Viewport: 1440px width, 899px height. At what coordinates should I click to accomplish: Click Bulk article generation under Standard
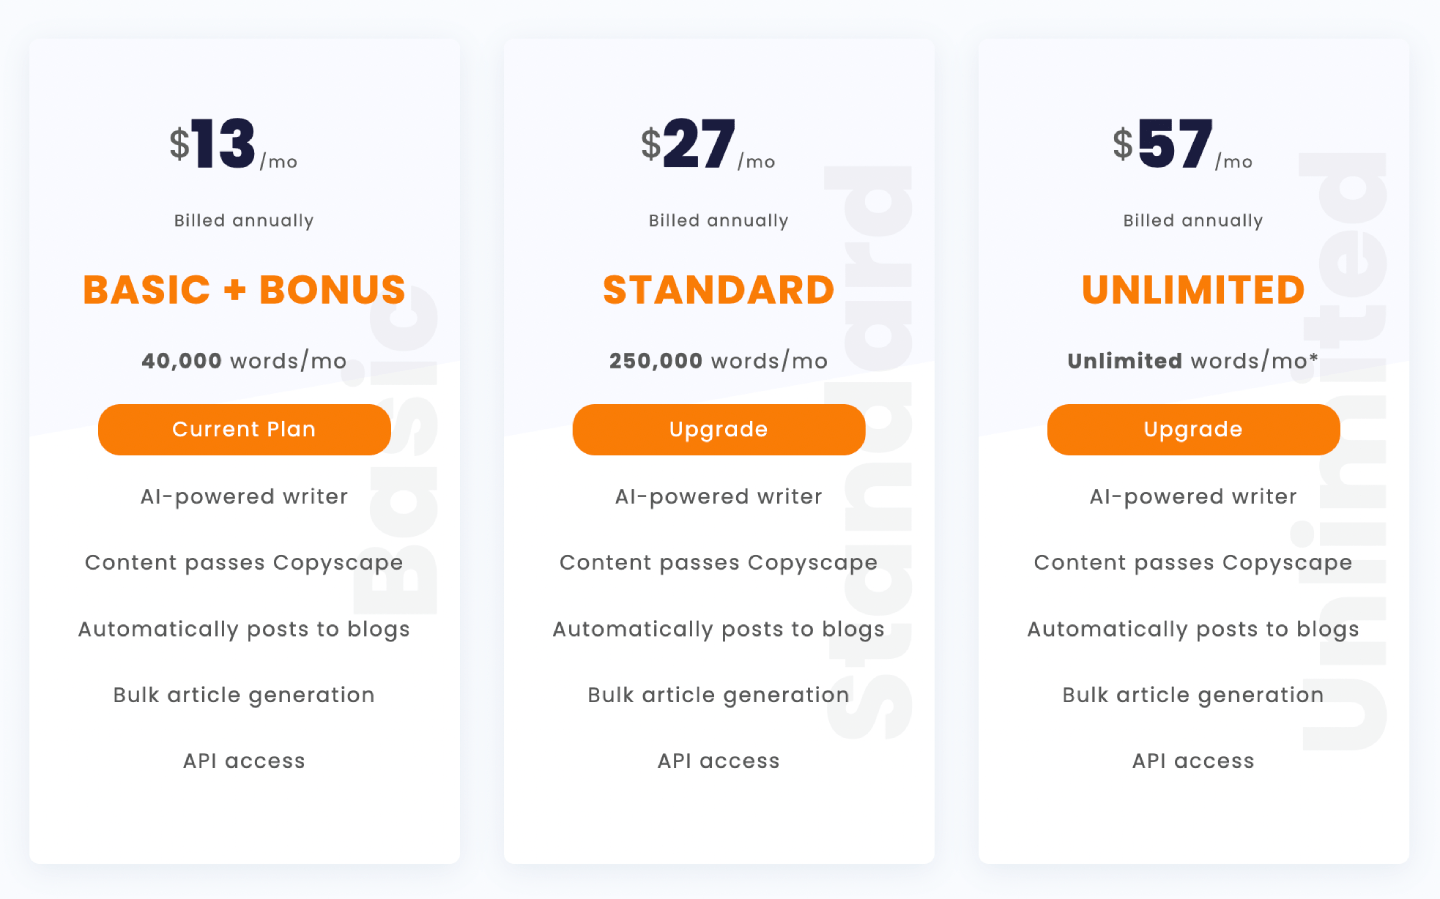(x=718, y=695)
